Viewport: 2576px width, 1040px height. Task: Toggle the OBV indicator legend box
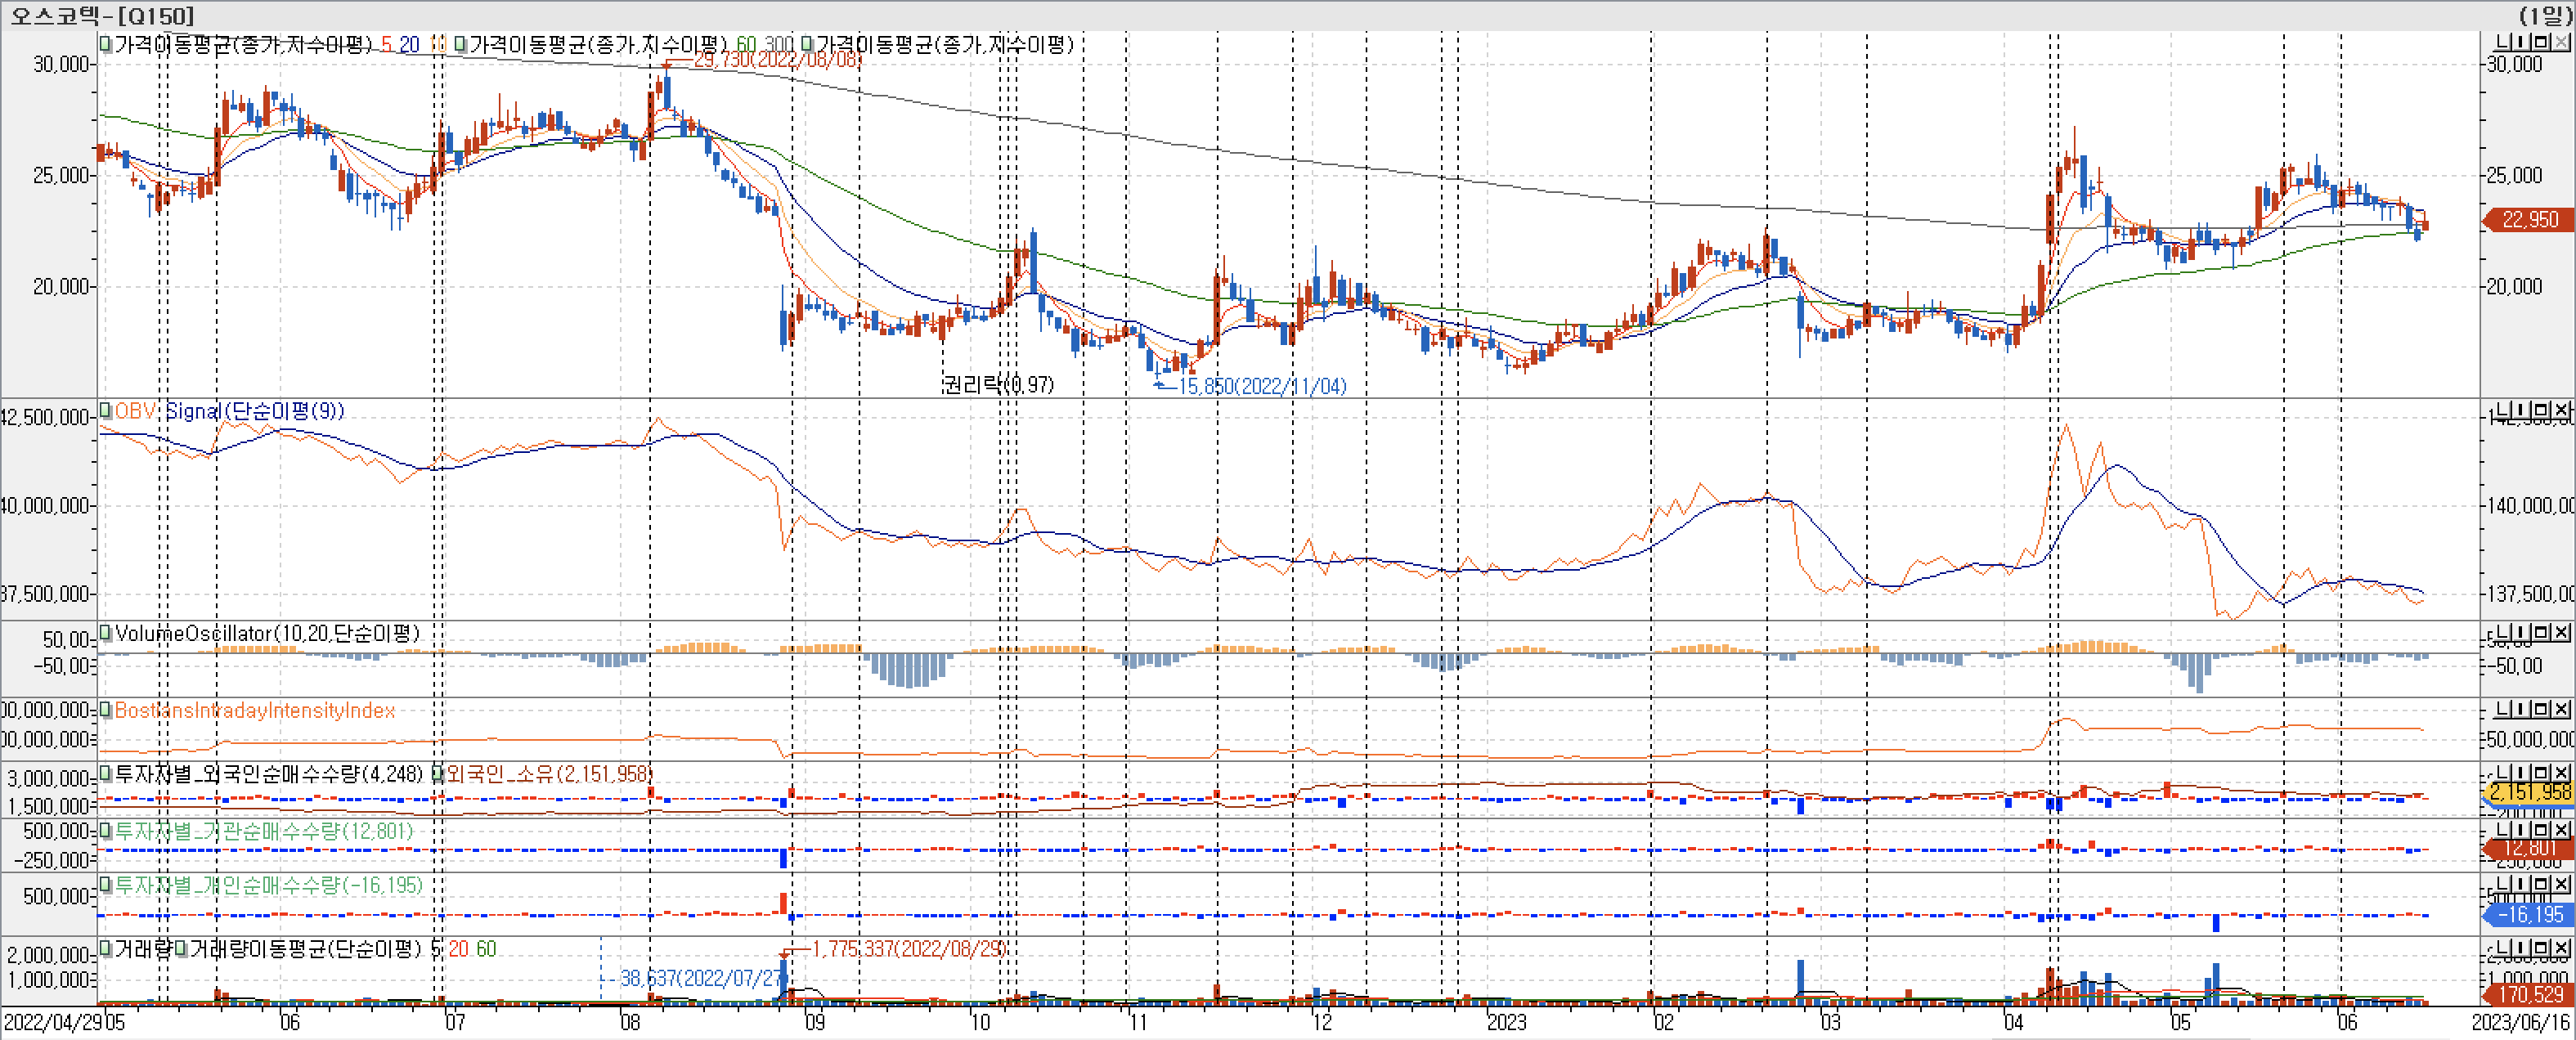(105, 411)
